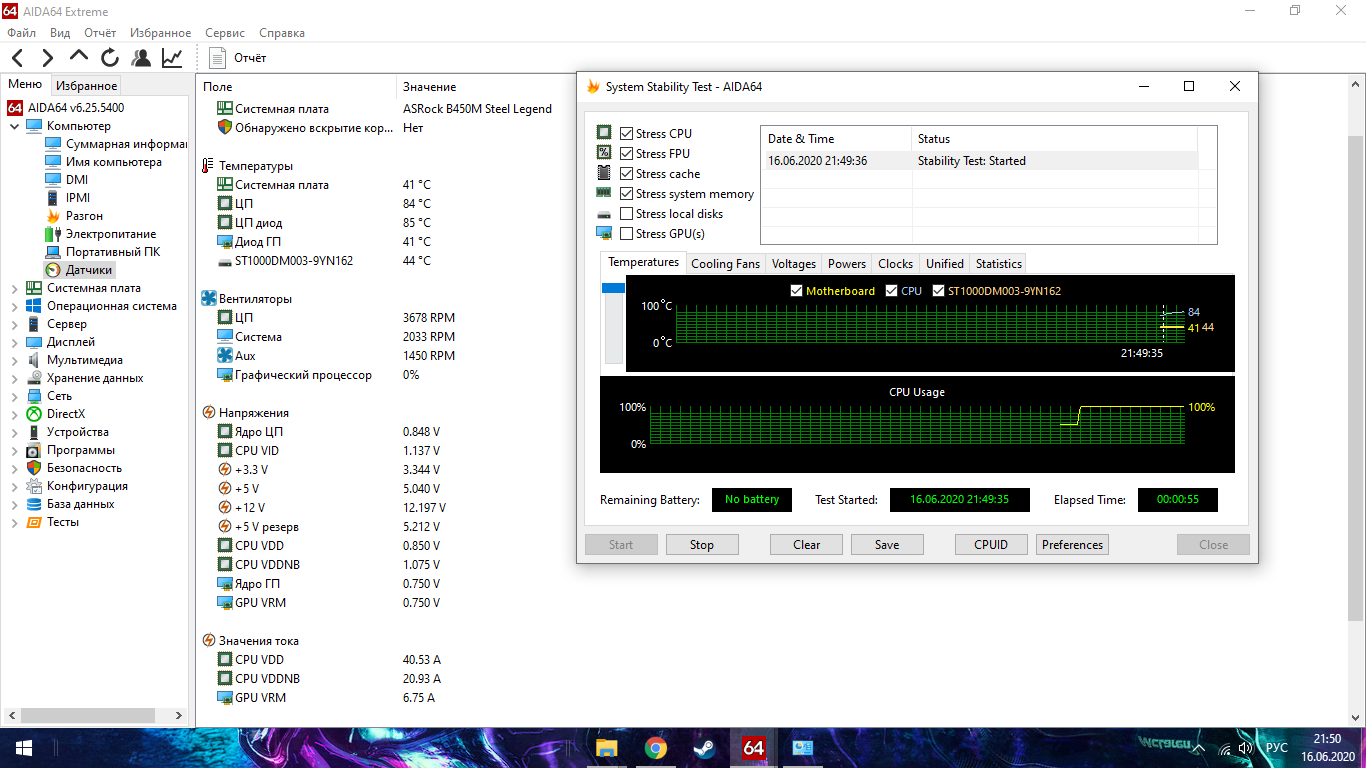Uncheck the Stress CPU checkbox

coord(626,134)
